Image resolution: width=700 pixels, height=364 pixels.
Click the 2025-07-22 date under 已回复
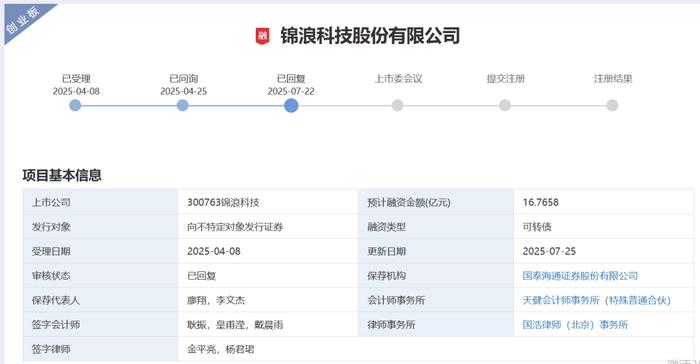click(291, 92)
